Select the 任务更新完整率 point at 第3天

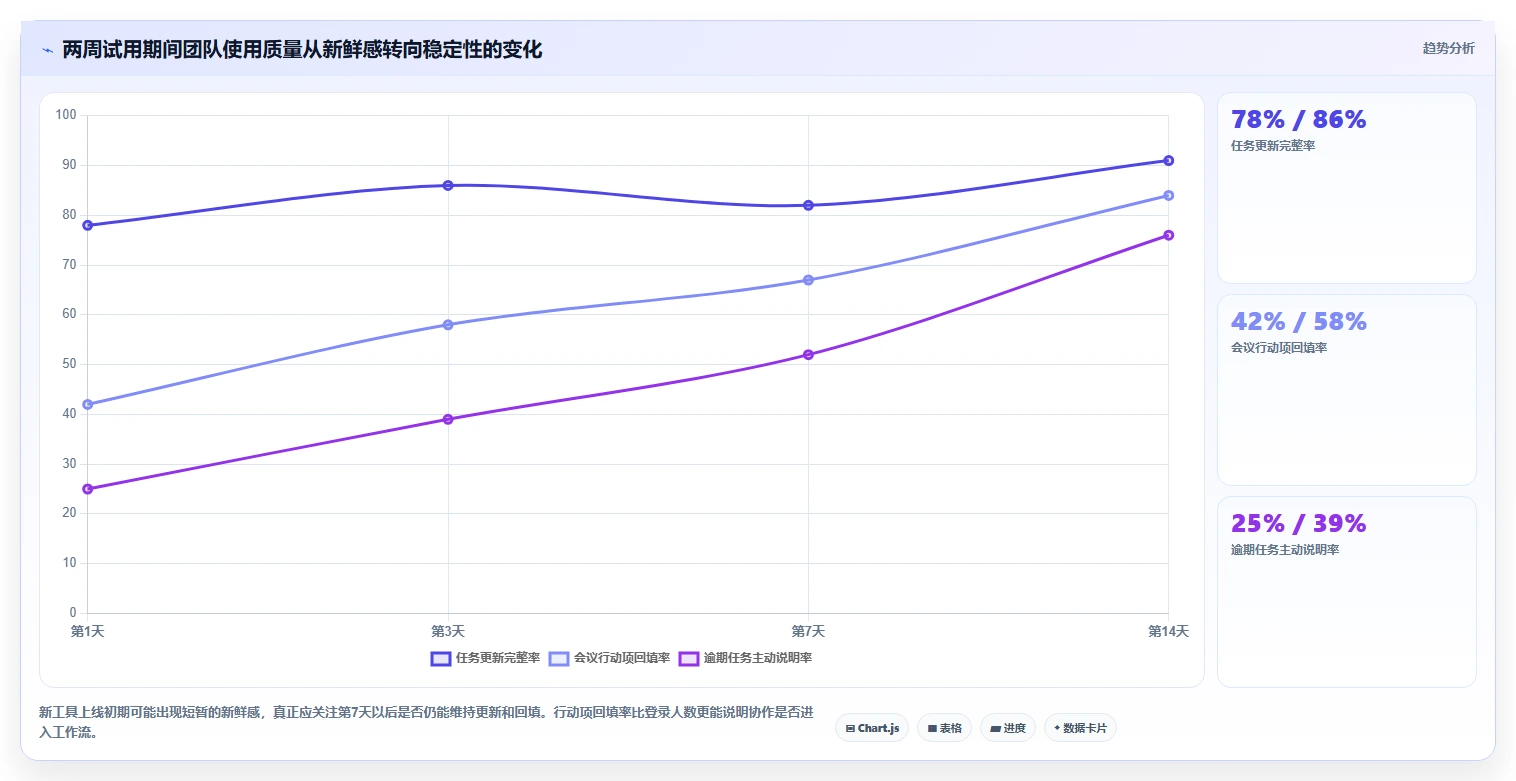448,185
